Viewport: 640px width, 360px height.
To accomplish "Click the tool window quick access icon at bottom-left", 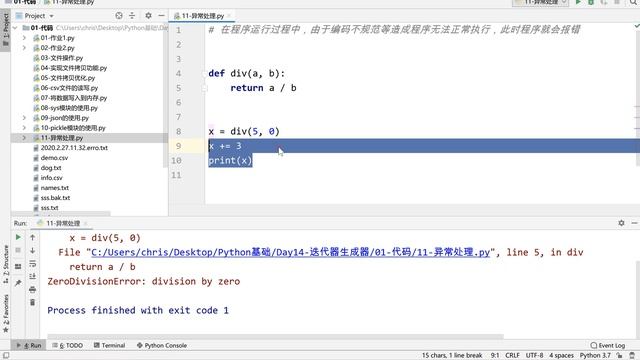I will [6, 356].
